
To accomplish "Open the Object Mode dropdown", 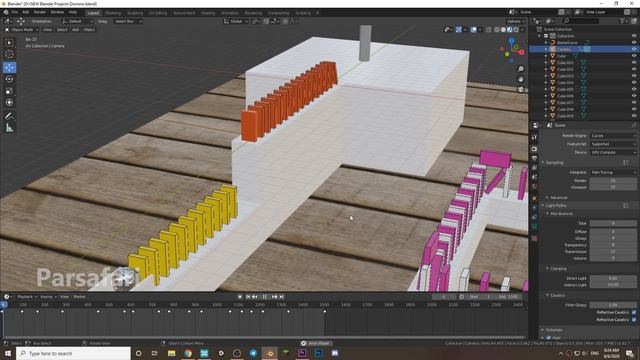I will tap(21, 30).
